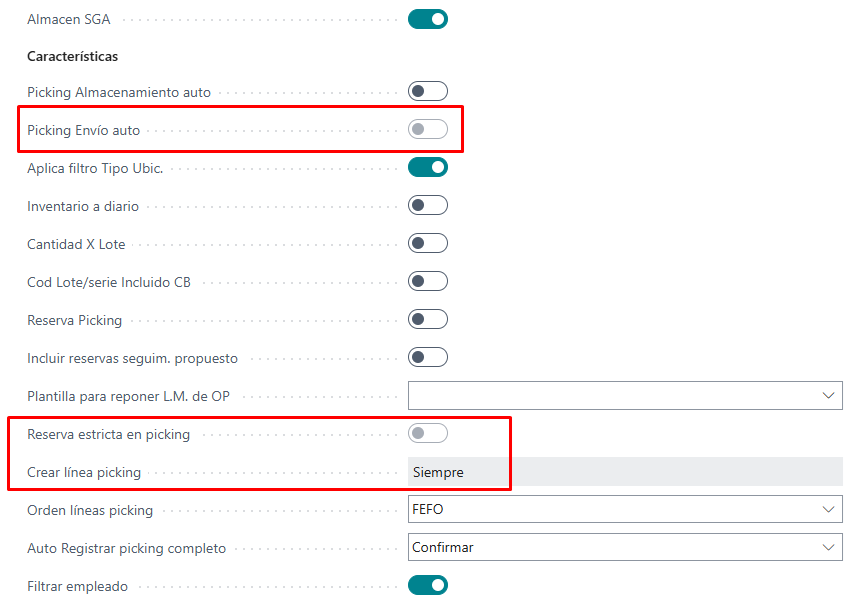
Task: Click the 'Plantilla para reponer L.M. de OP' label text
Action: click(x=128, y=396)
